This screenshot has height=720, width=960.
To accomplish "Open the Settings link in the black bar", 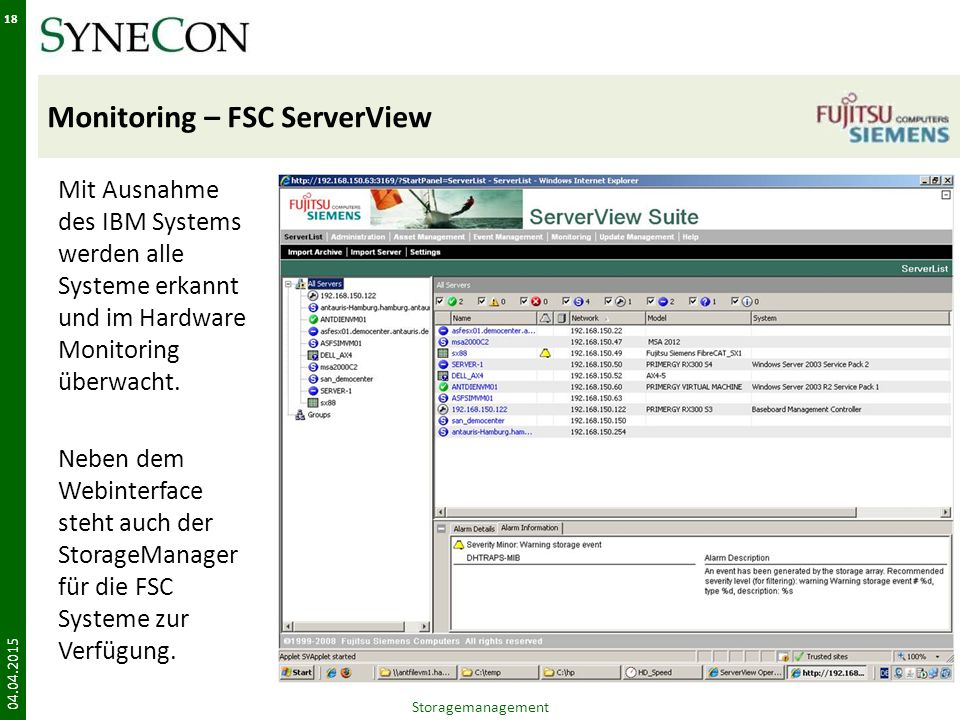I will pyautogui.click(x=426, y=252).
